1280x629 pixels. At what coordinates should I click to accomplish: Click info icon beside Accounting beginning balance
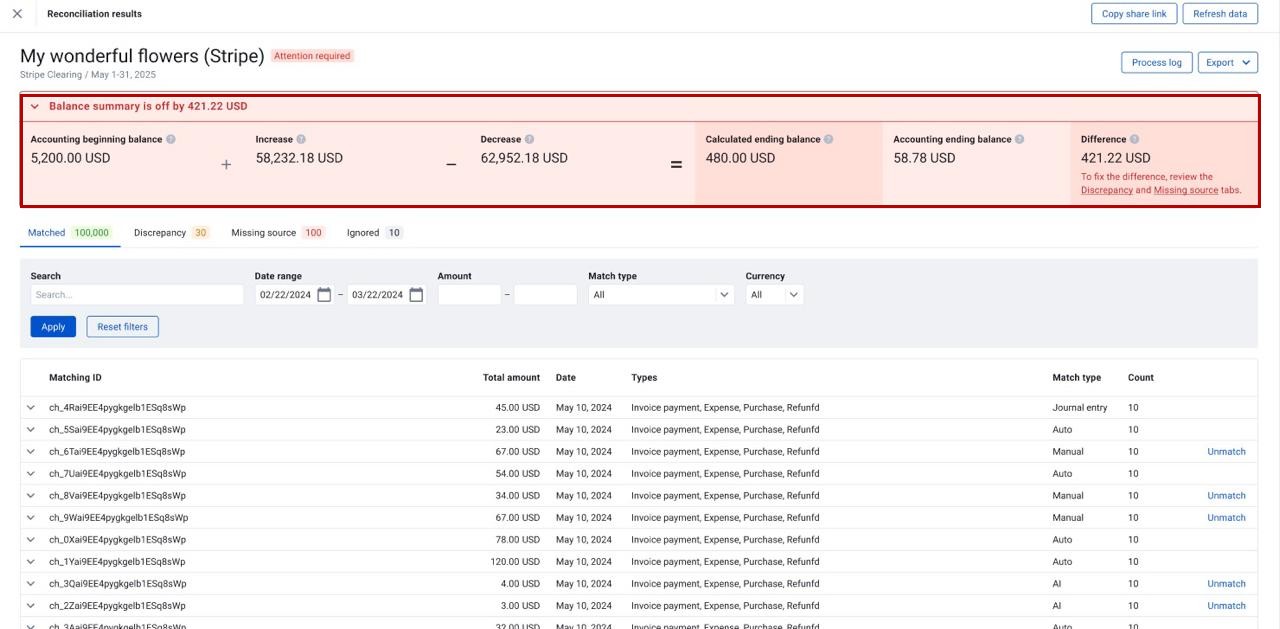(x=171, y=139)
